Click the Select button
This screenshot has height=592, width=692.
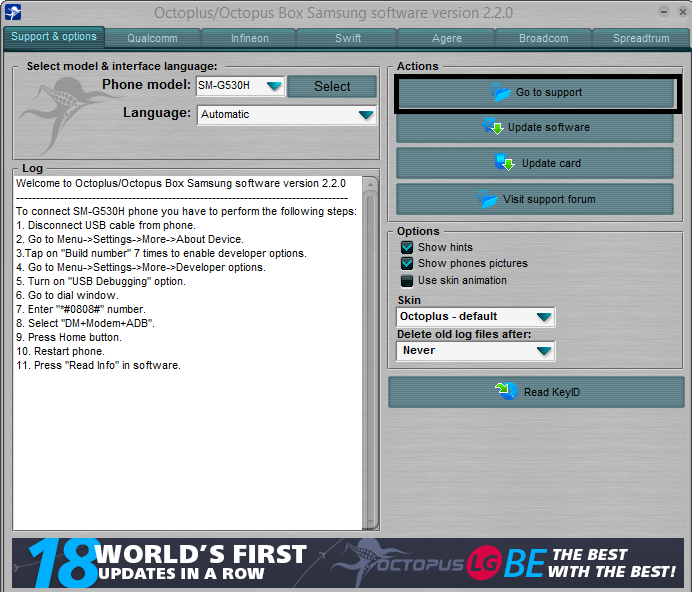click(x=332, y=86)
